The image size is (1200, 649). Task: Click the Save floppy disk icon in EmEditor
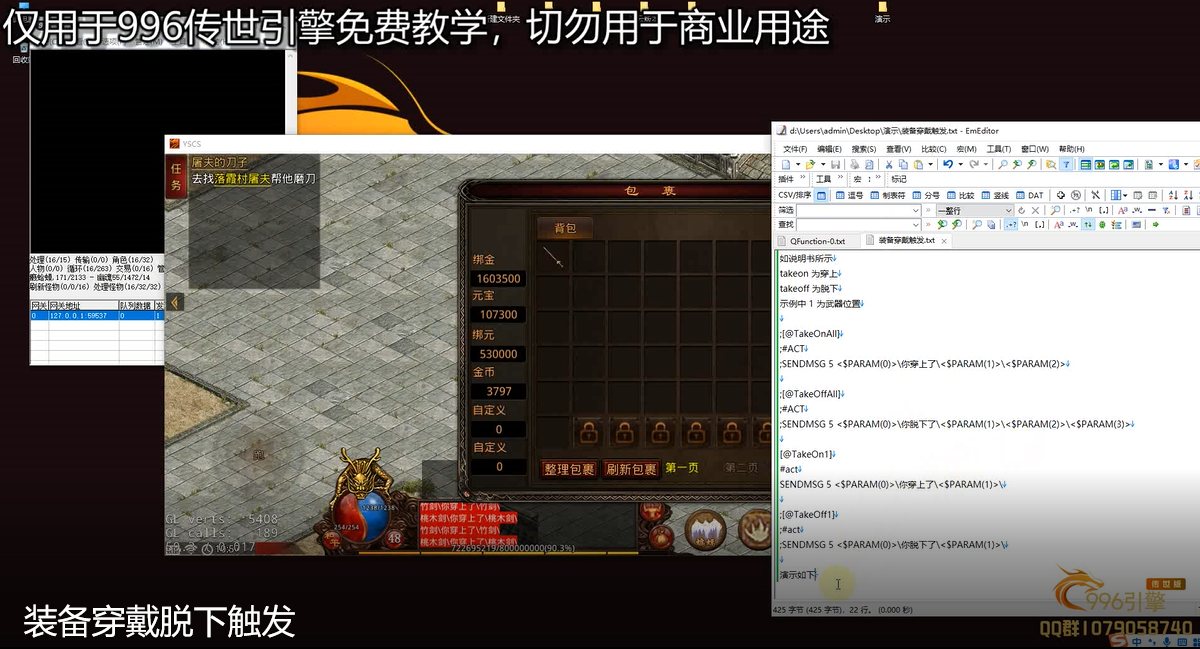[835, 164]
